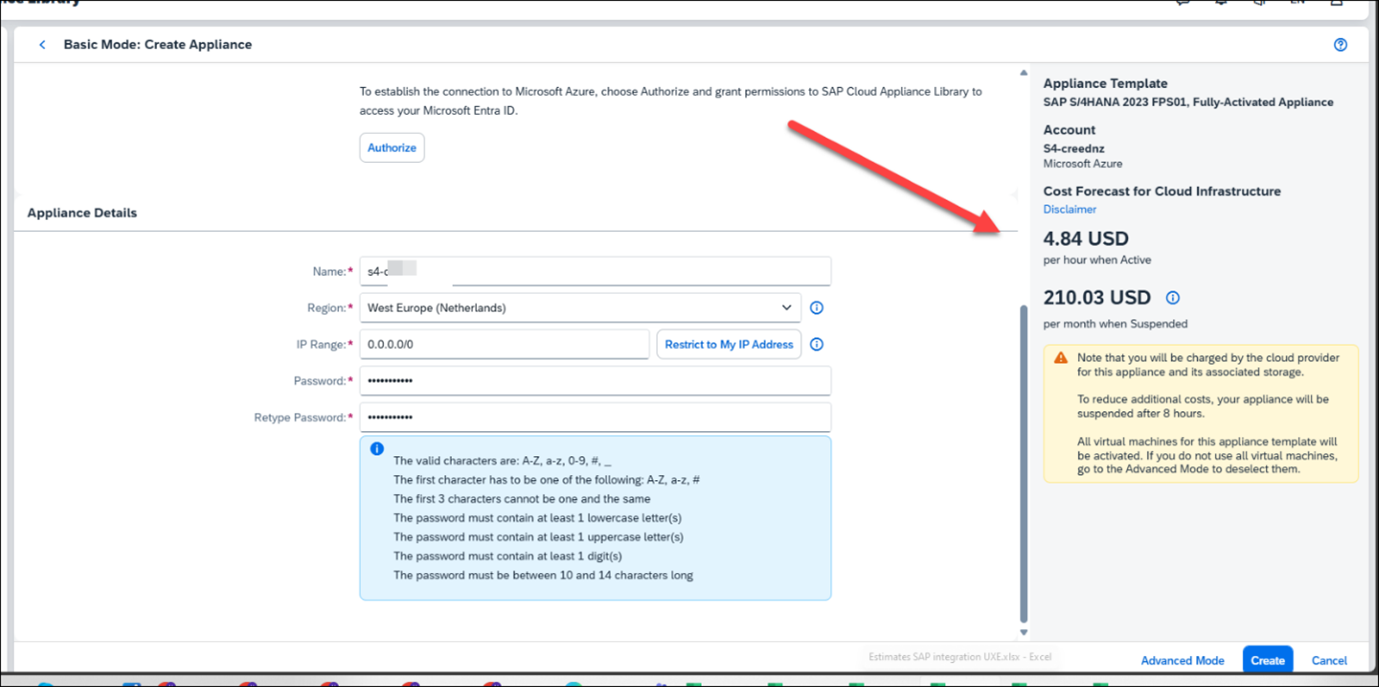Switch to Advanced Mode
This screenshot has width=1379, height=687.
pyautogui.click(x=1182, y=660)
